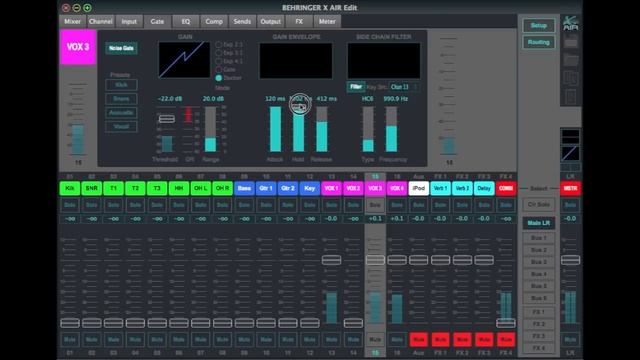
Task: Select the Exp 3:1 gate mode
Action: click(219, 53)
